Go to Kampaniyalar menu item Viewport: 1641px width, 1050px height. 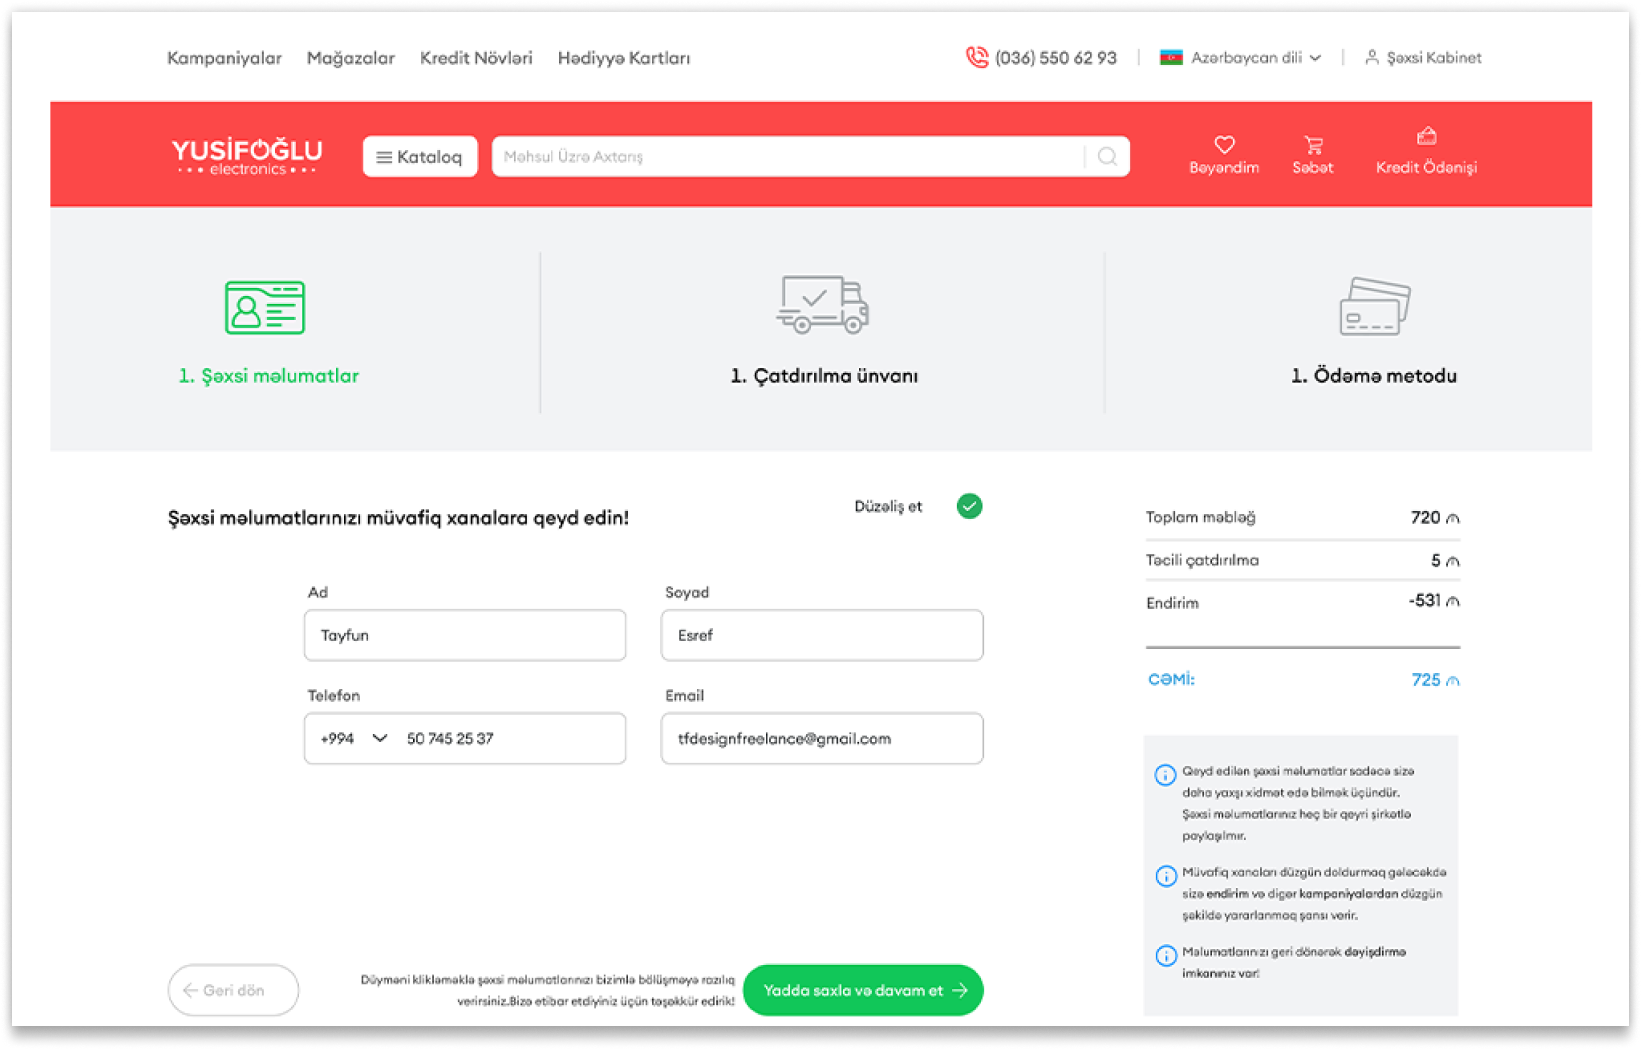224,58
